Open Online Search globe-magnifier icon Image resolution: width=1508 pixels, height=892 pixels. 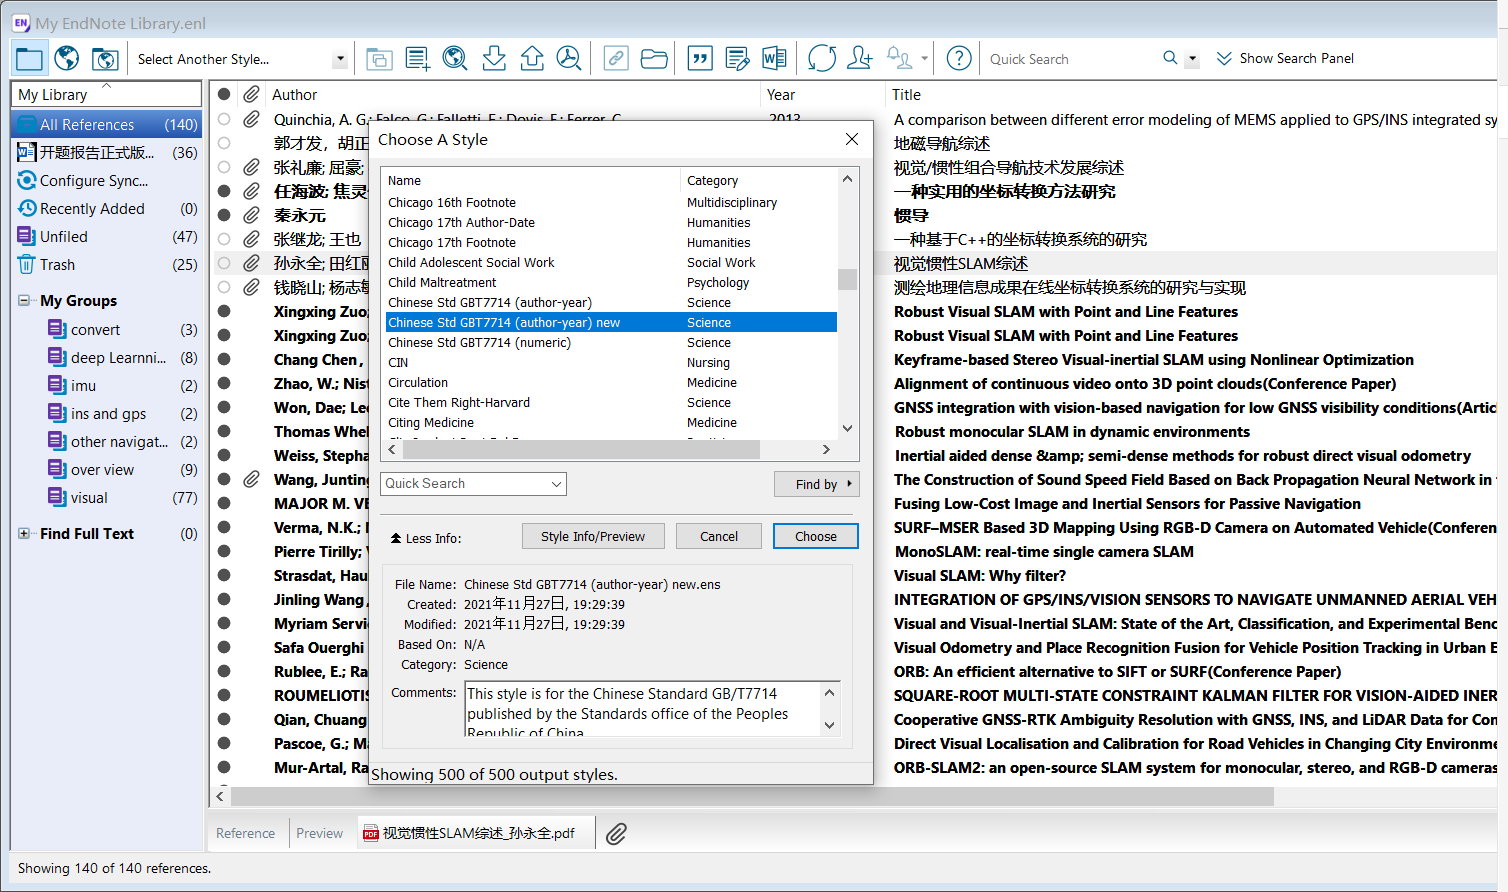455,59
